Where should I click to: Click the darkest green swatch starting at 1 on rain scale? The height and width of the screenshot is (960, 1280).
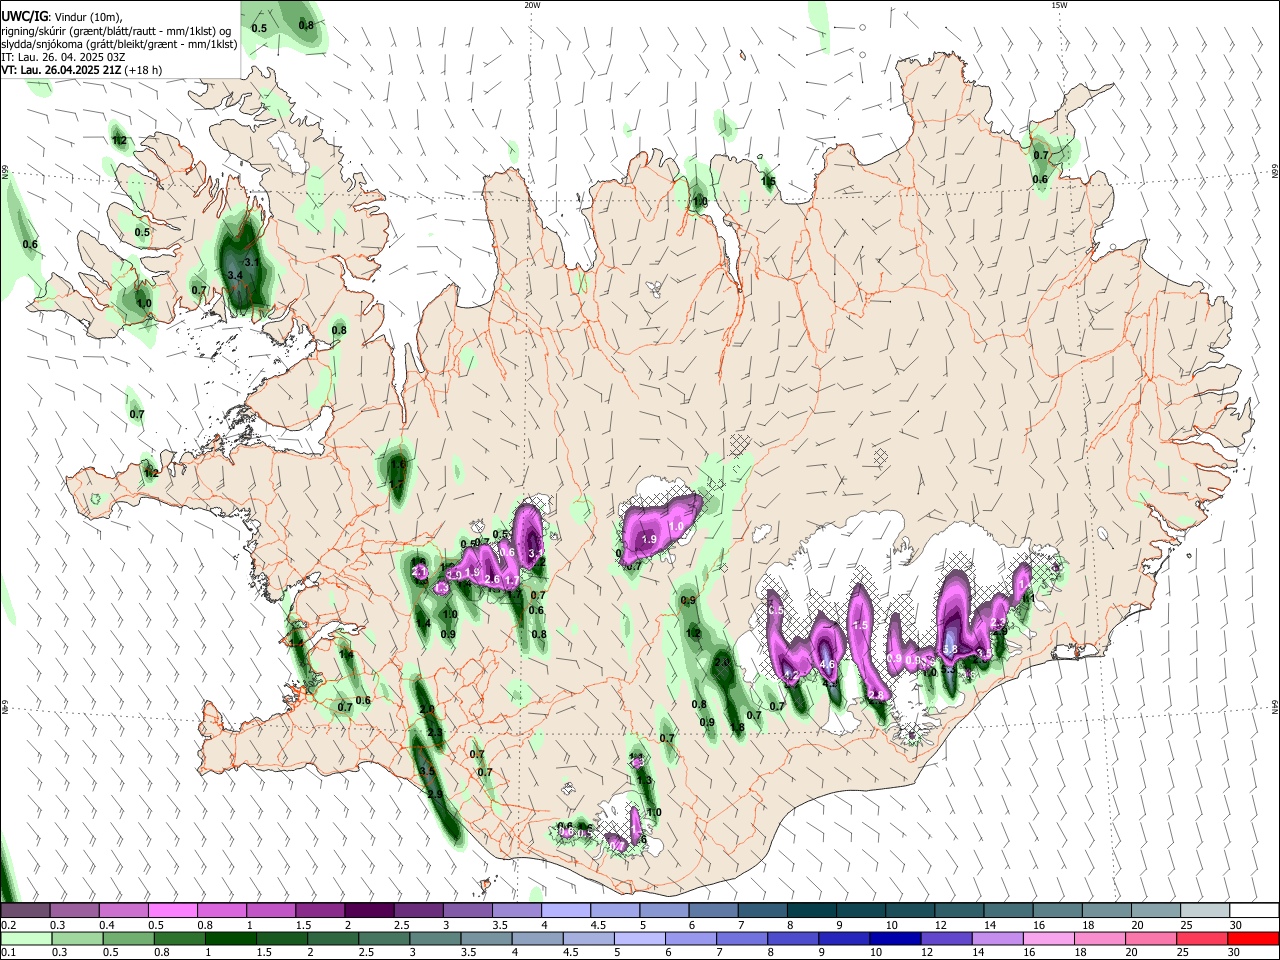point(230,938)
